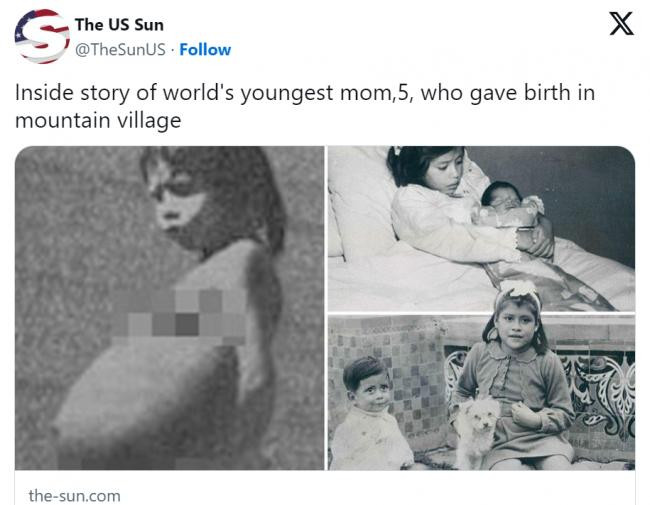Open the large grainy photo on the left

[x=170, y=308]
